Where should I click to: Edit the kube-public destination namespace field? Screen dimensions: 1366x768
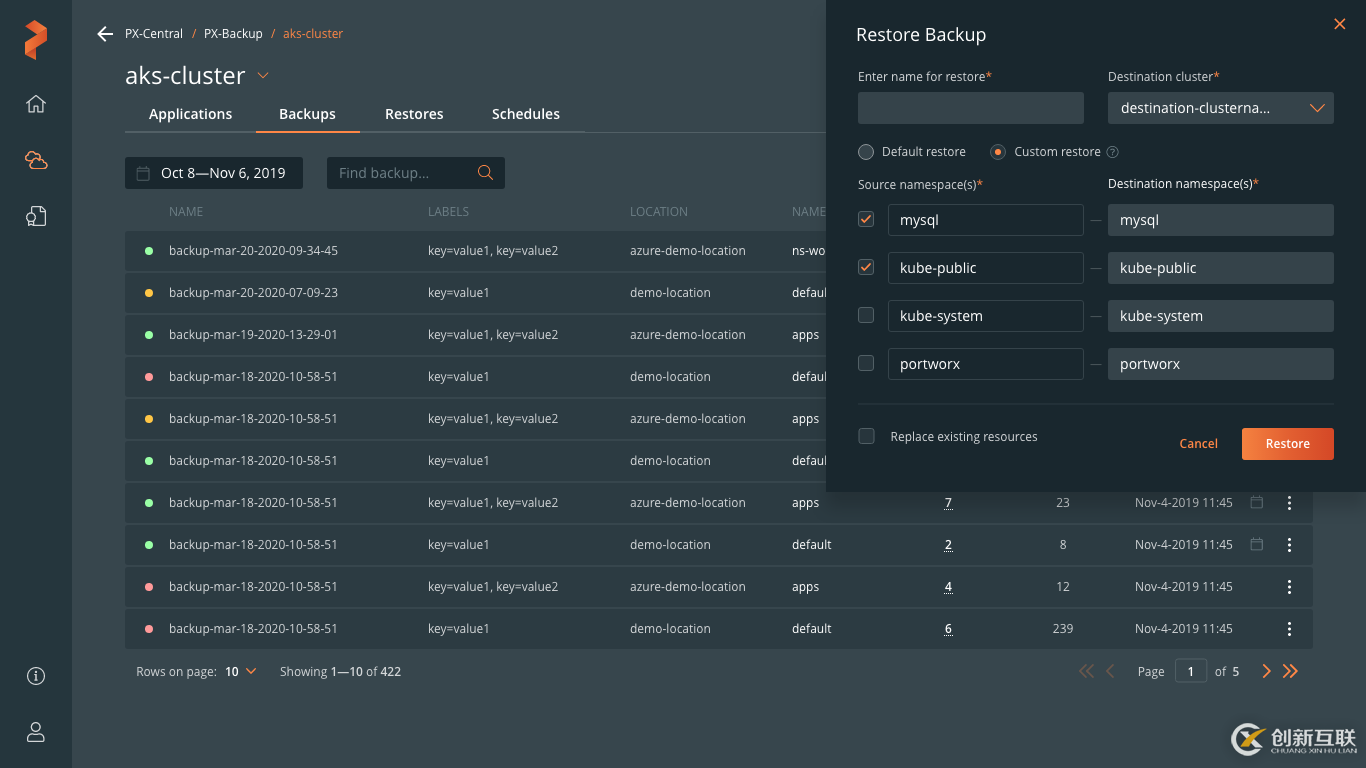pos(1221,268)
